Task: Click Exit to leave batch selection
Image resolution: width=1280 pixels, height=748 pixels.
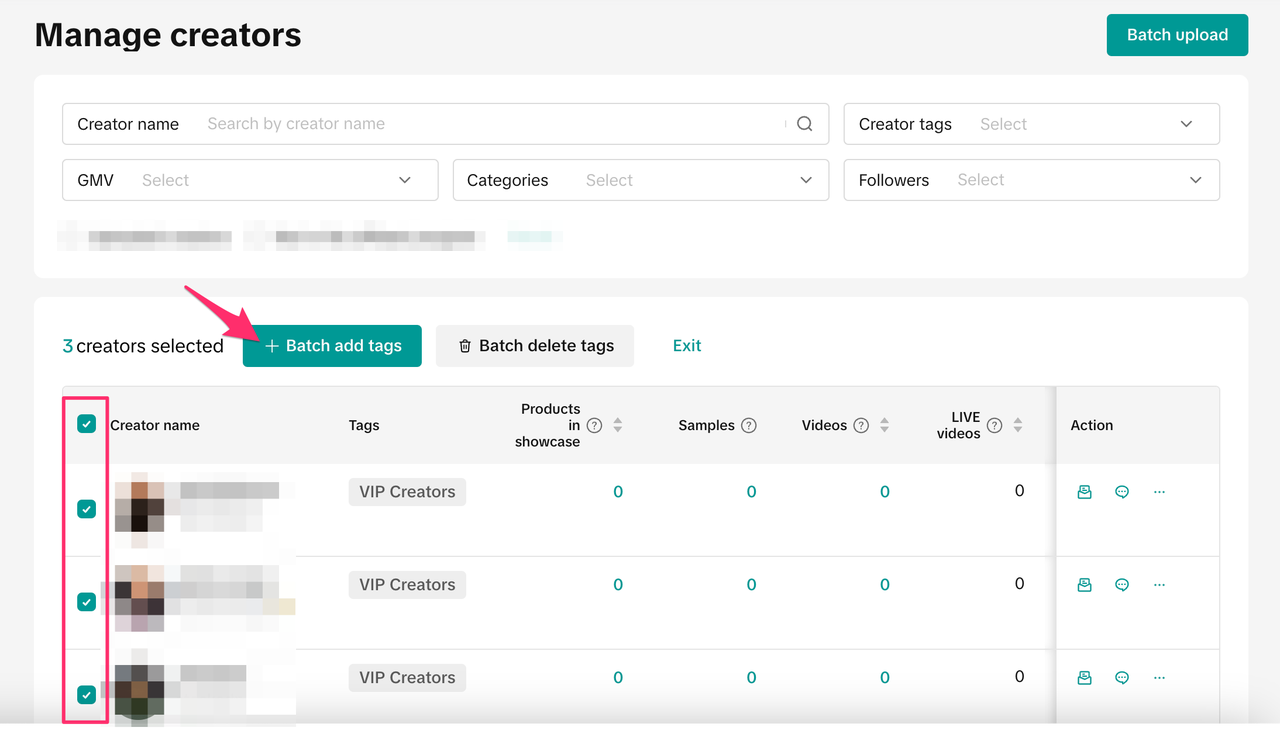Action: tap(687, 346)
